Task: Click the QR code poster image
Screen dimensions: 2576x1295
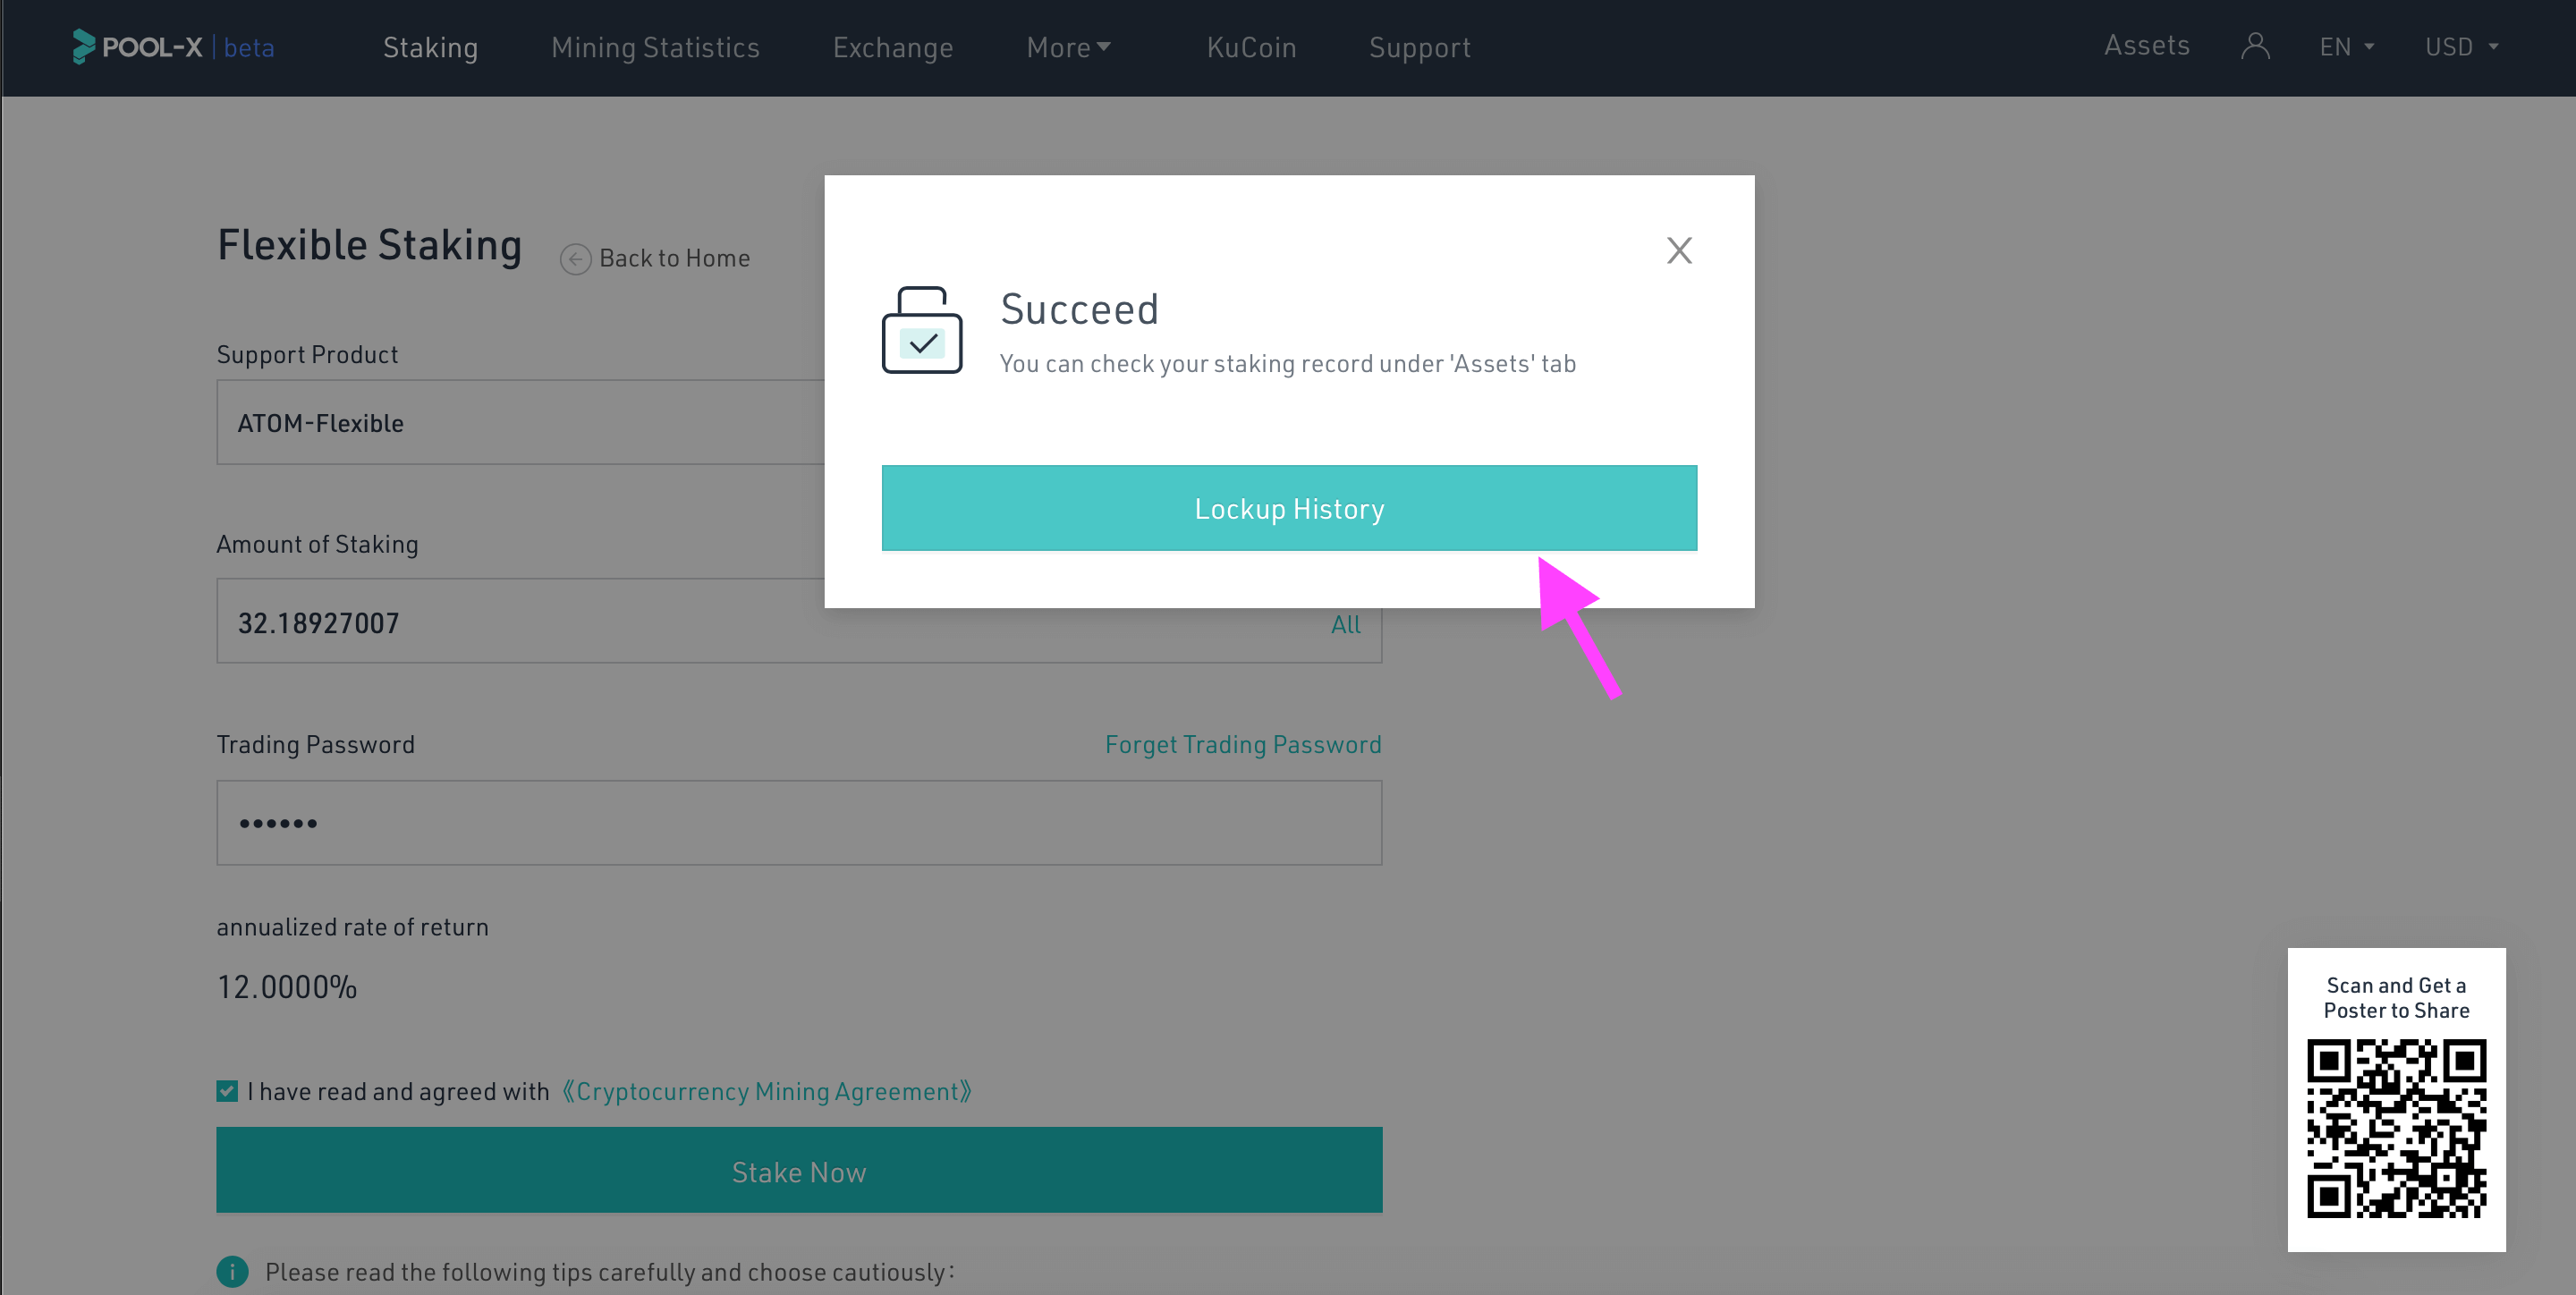Action: (x=2396, y=1128)
